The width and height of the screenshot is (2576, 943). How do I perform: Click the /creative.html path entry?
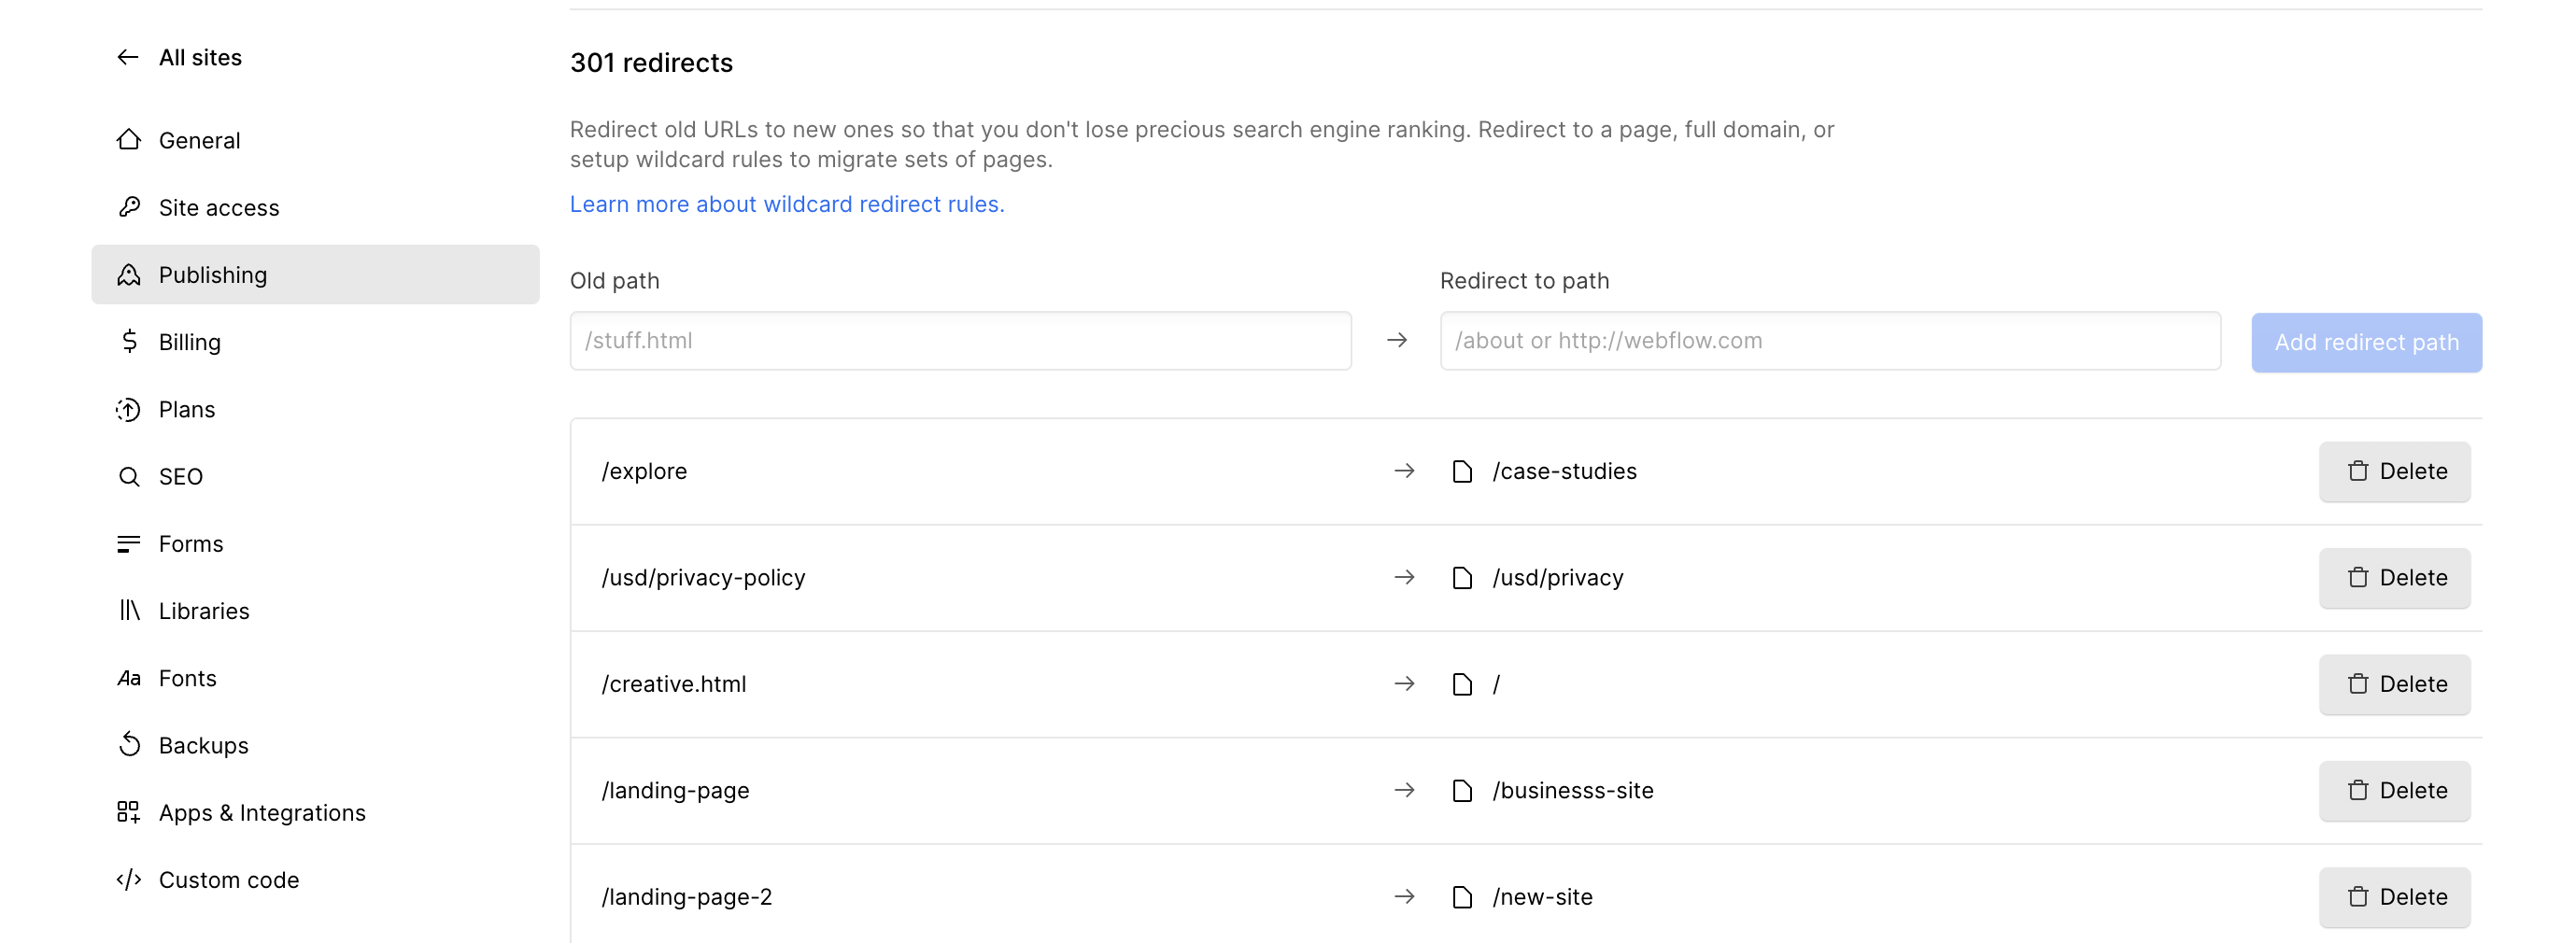674,684
